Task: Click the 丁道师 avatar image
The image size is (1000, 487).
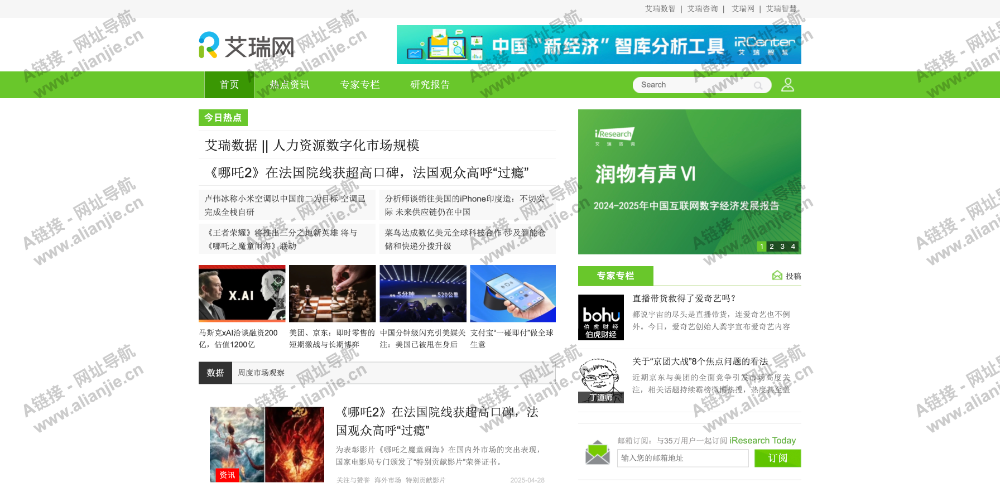Action: tap(601, 380)
